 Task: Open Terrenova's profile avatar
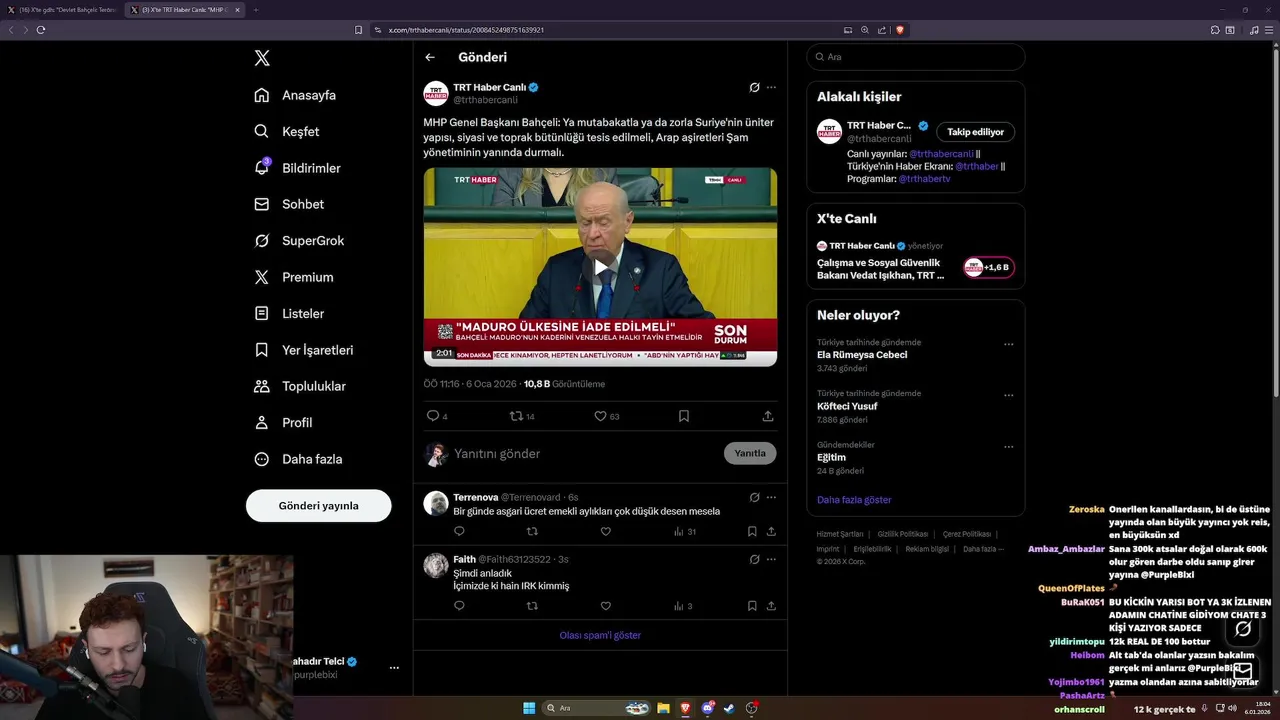point(436,503)
